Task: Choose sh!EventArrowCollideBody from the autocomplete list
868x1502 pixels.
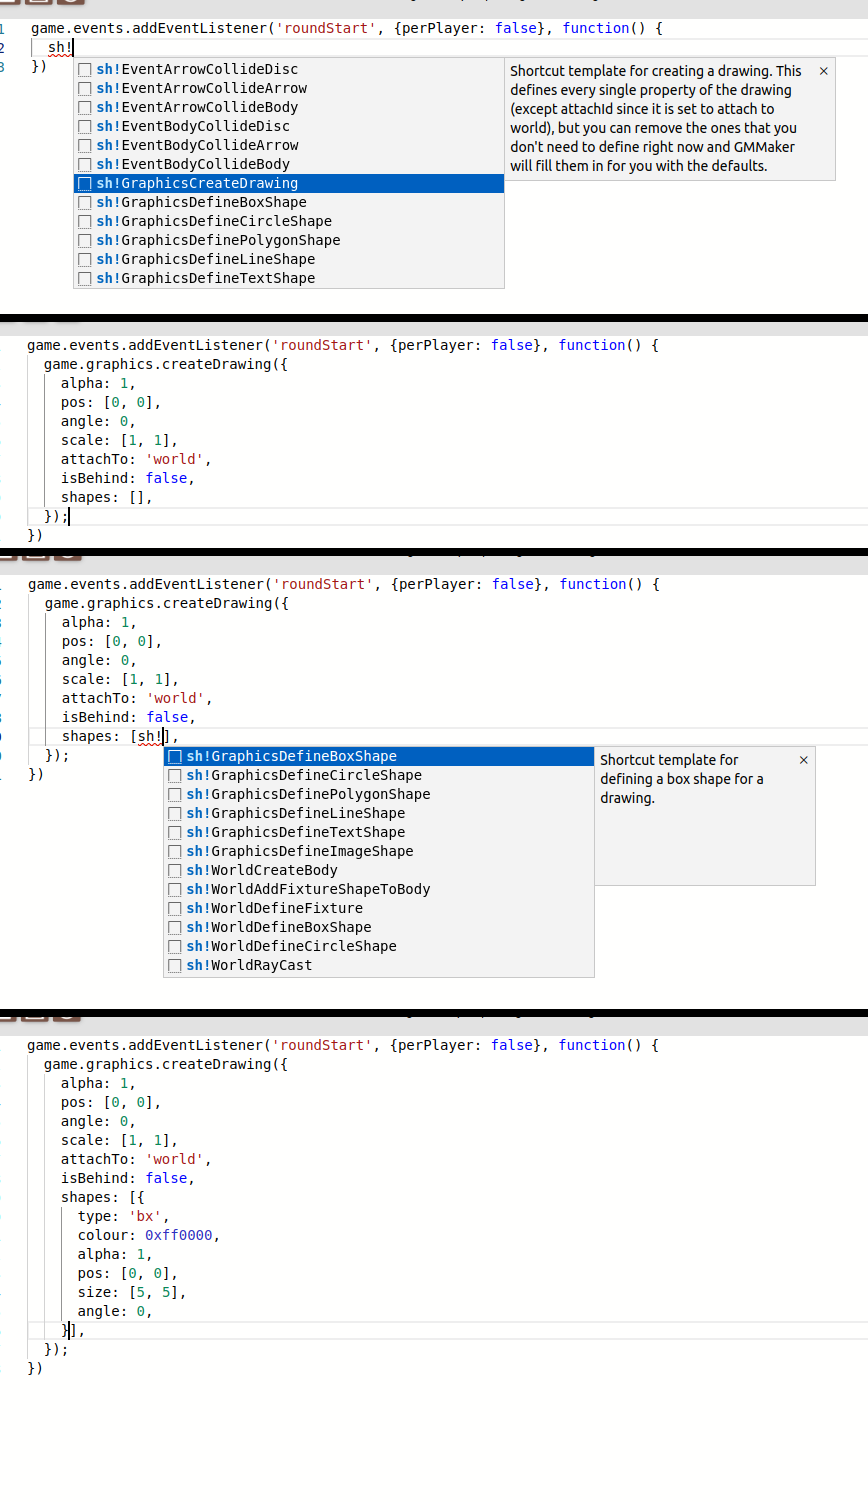Action: pyautogui.click(x=197, y=108)
